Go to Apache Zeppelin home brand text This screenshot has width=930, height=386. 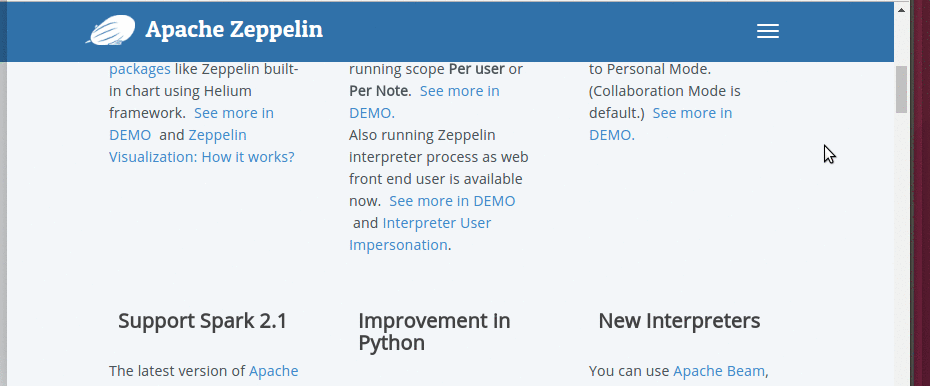click(234, 29)
